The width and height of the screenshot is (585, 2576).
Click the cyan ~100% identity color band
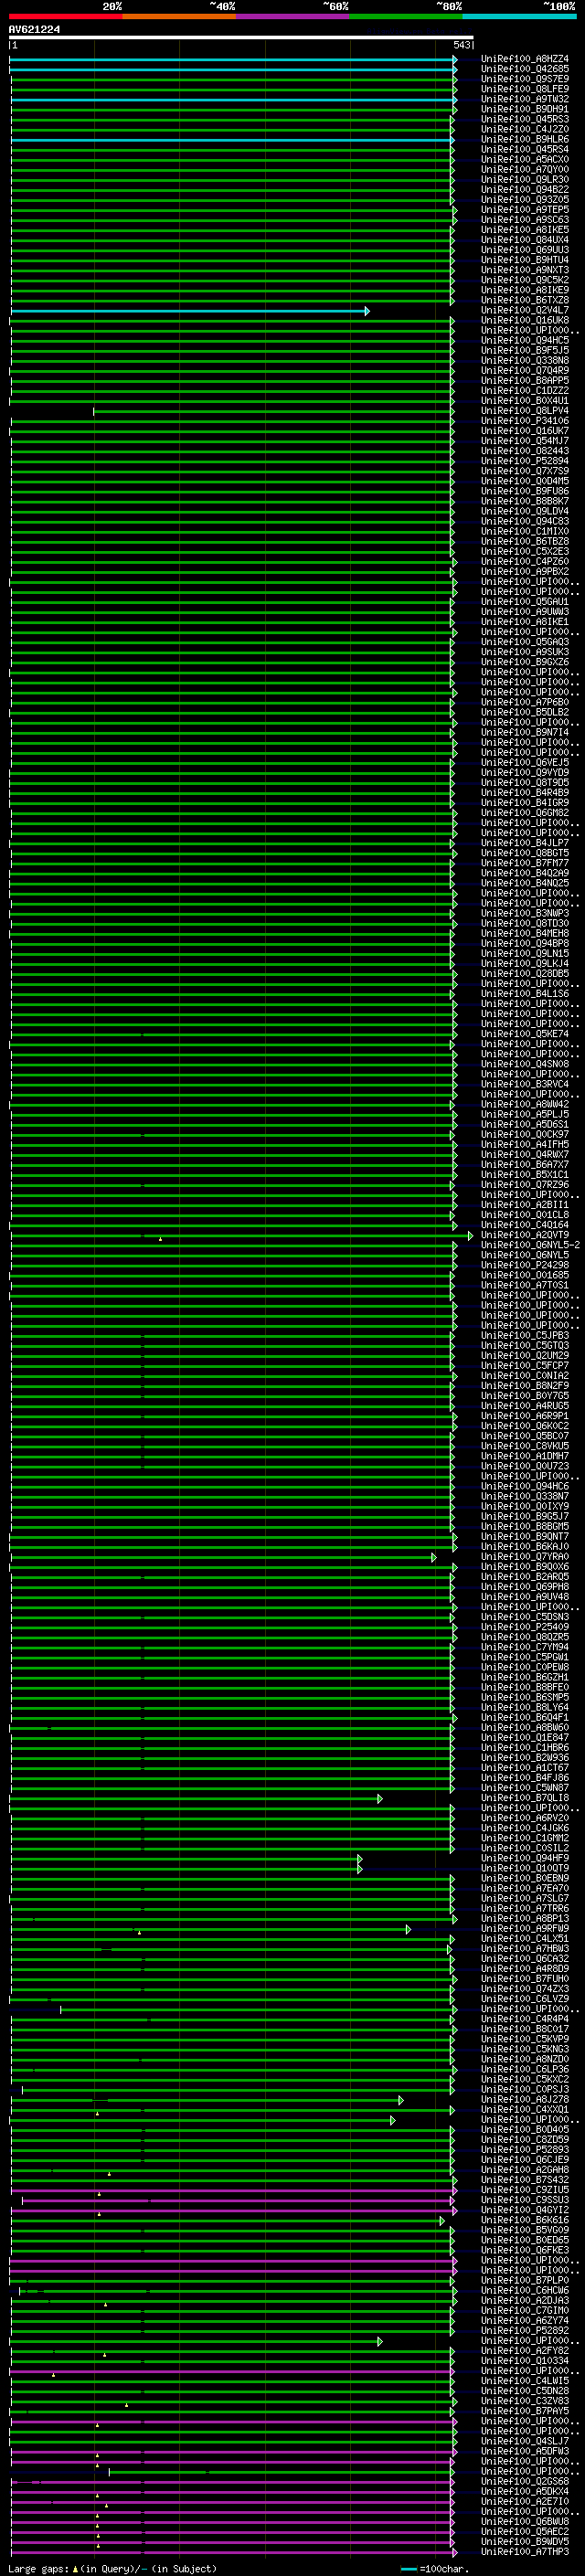[x=519, y=16]
